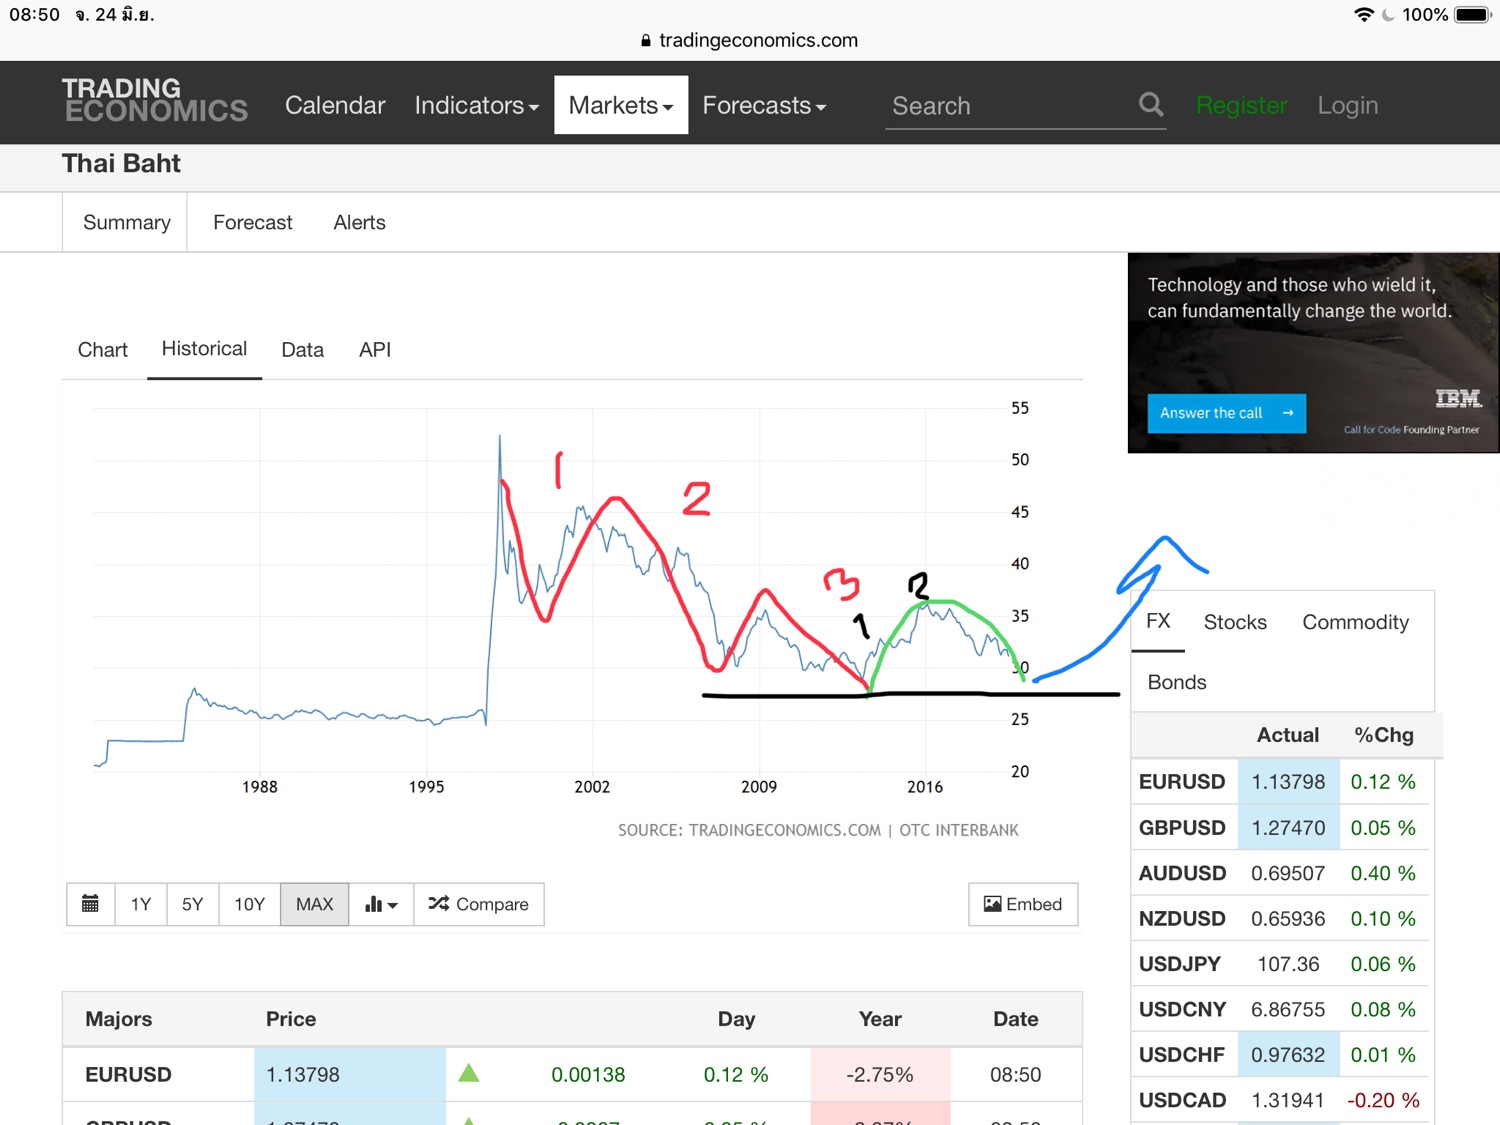Screen dimensions: 1500x1125
Task: Switch to the Forecast tab
Action: [x=253, y=222]
